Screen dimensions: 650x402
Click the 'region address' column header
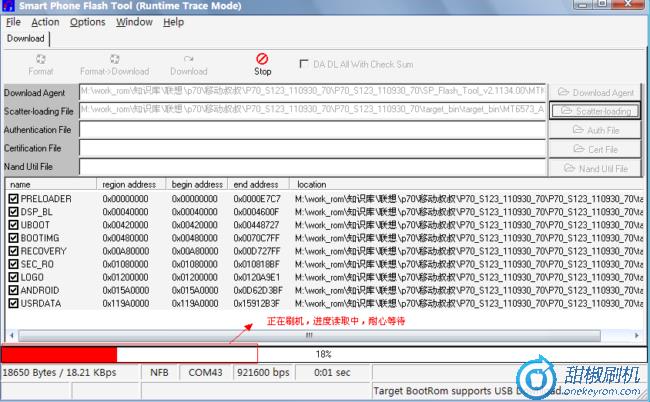tap(129, 185)
